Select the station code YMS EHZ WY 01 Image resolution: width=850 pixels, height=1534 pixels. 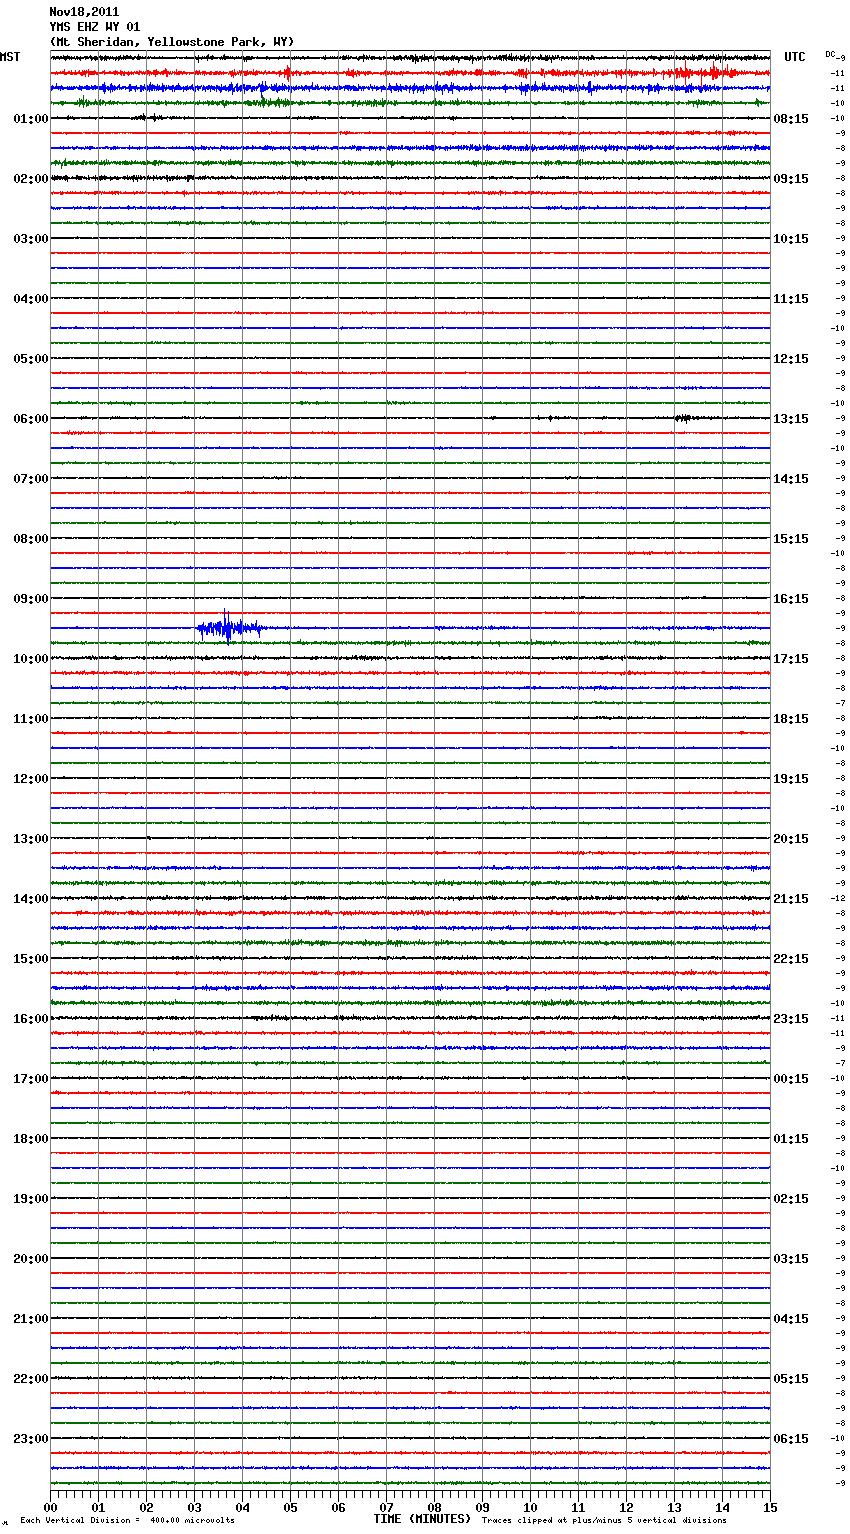[95, 27]
